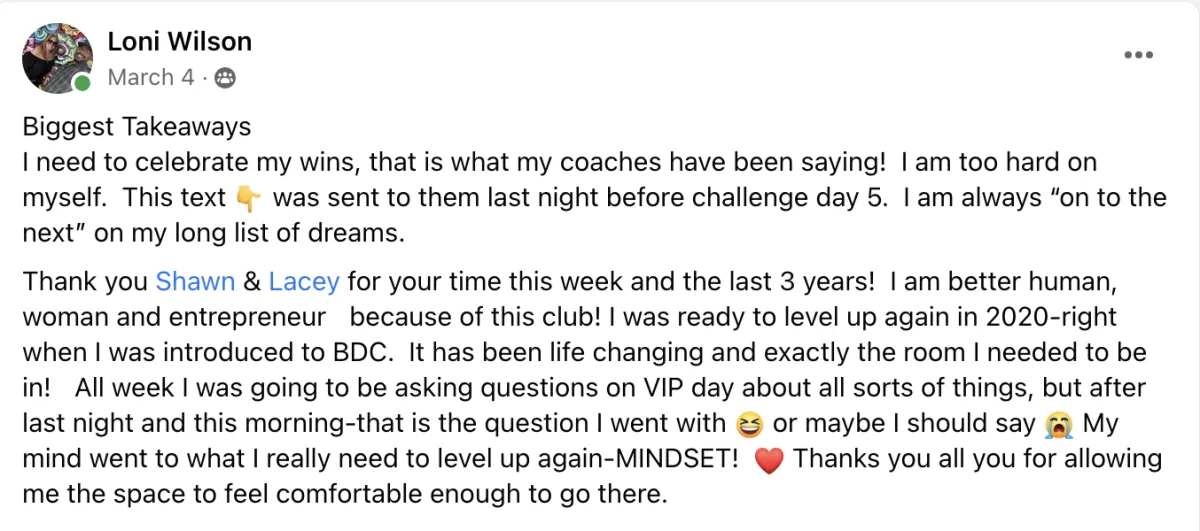The width and height of the screenshot is (1200, 531).
Task: Click the group audience icon beside the date
Action: click(x=226, y=78)
